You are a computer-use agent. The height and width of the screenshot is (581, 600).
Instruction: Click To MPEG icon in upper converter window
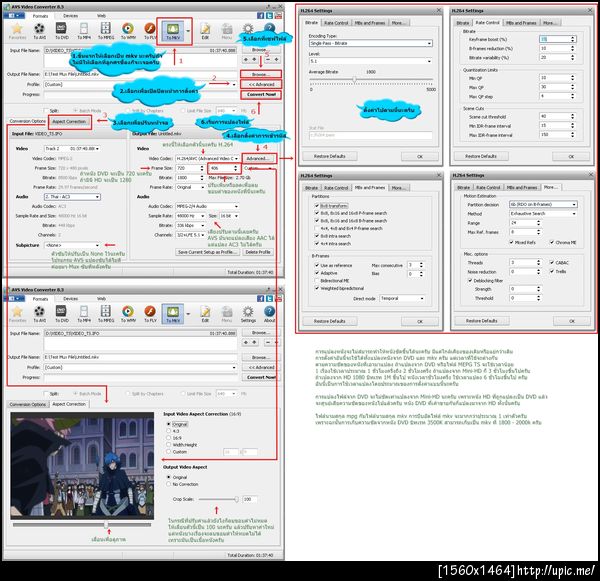106,31
